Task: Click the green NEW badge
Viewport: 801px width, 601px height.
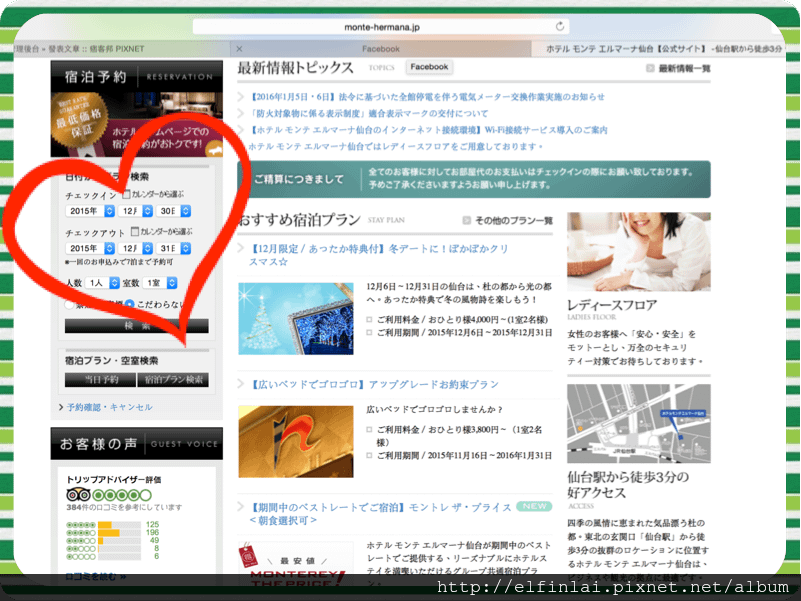Action: coord(534,506)
